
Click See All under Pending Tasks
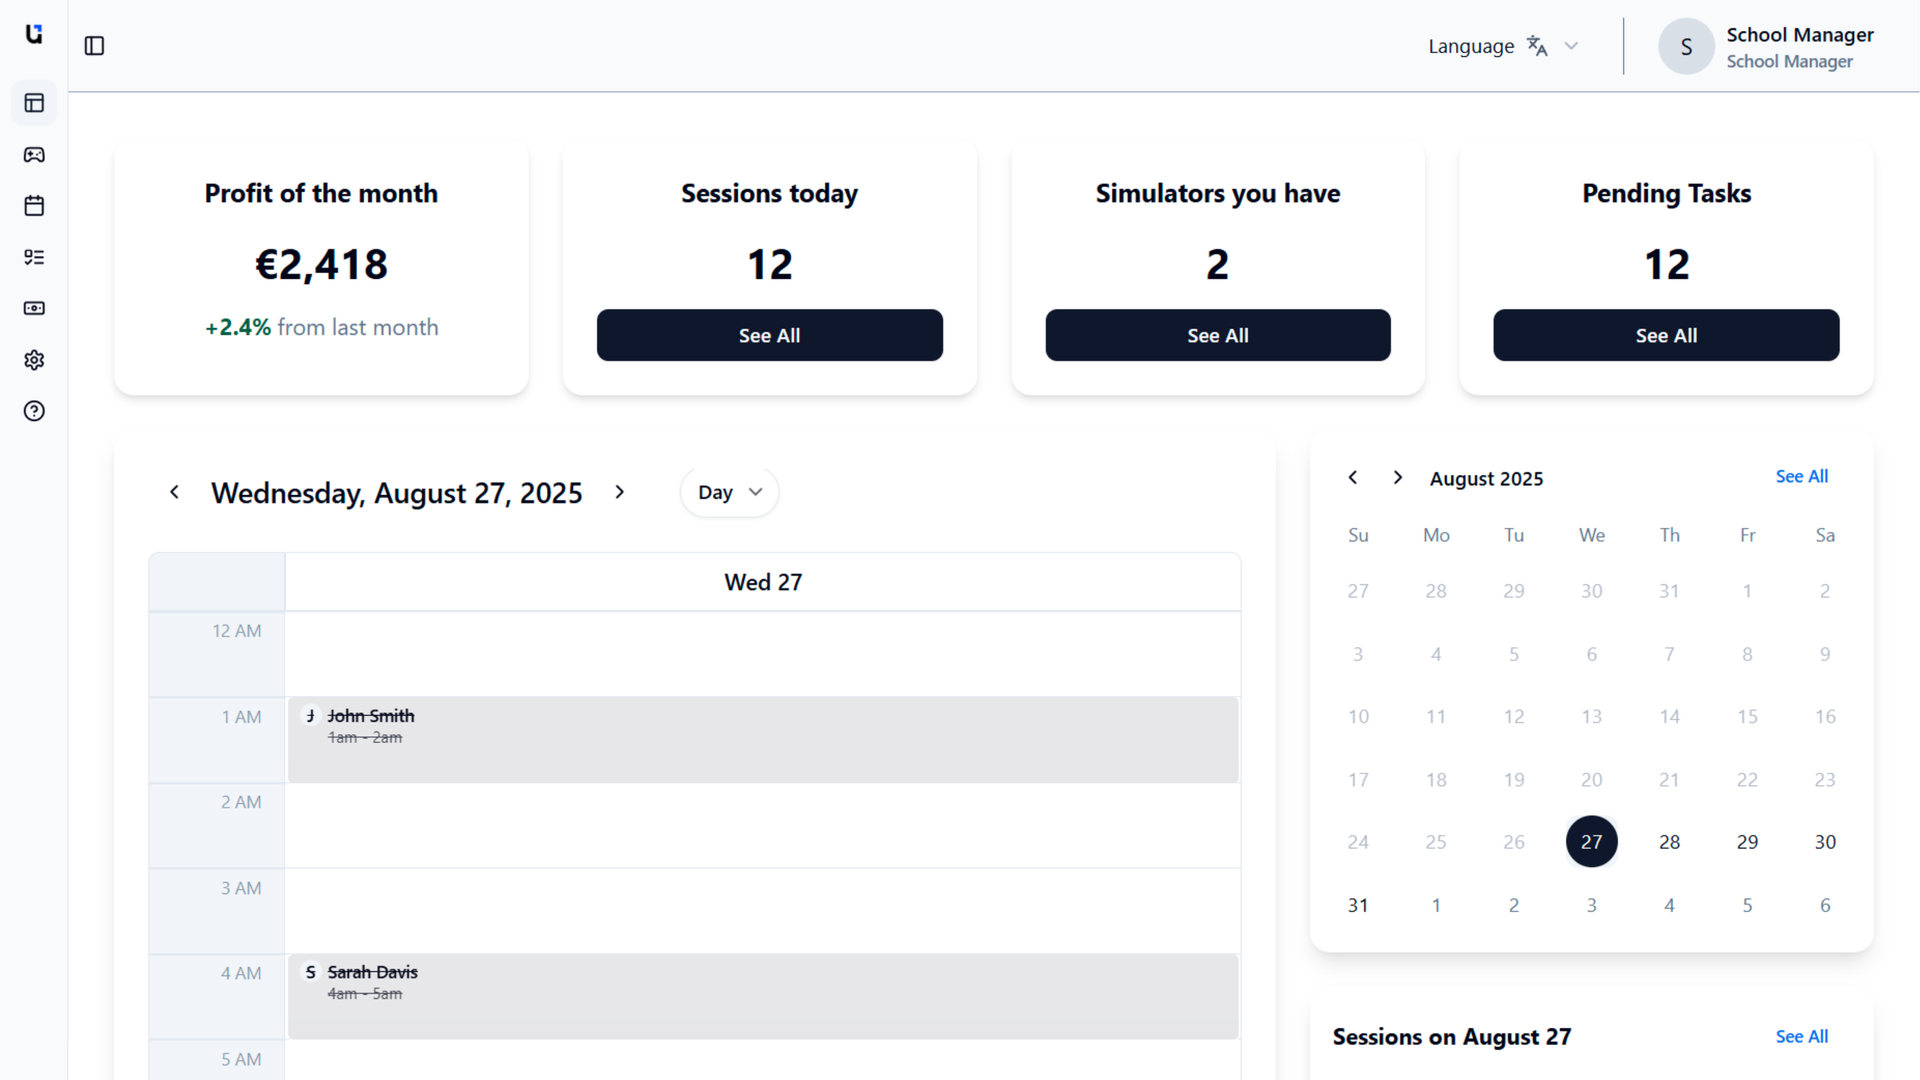pos(1665,335)
